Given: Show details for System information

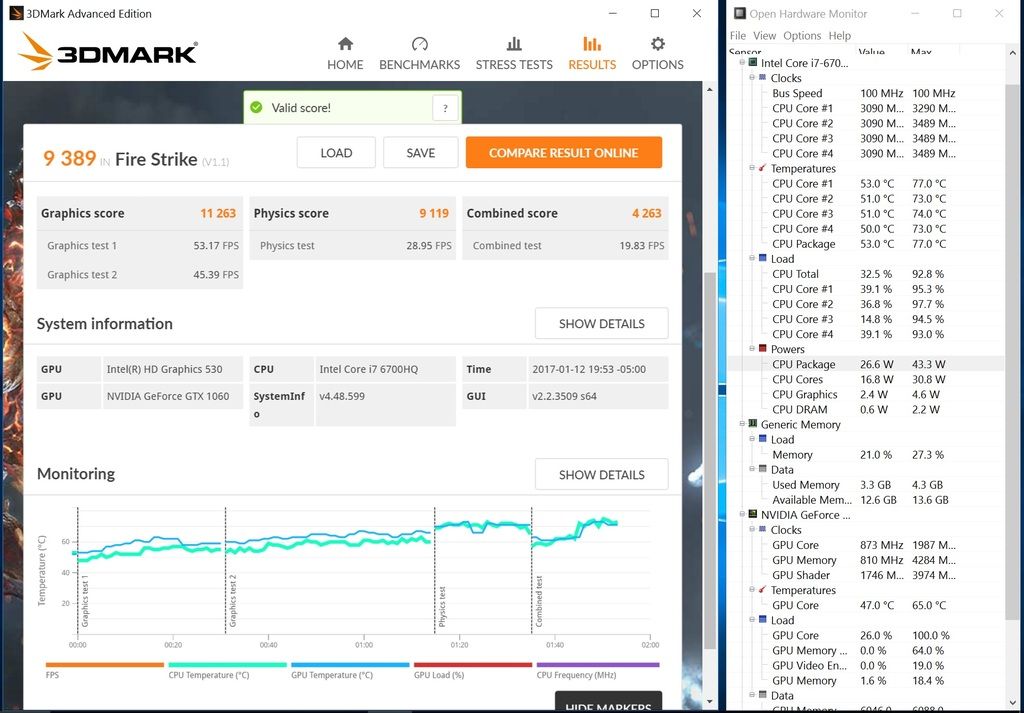Looking at the screenshot, I should click(601, 323).
